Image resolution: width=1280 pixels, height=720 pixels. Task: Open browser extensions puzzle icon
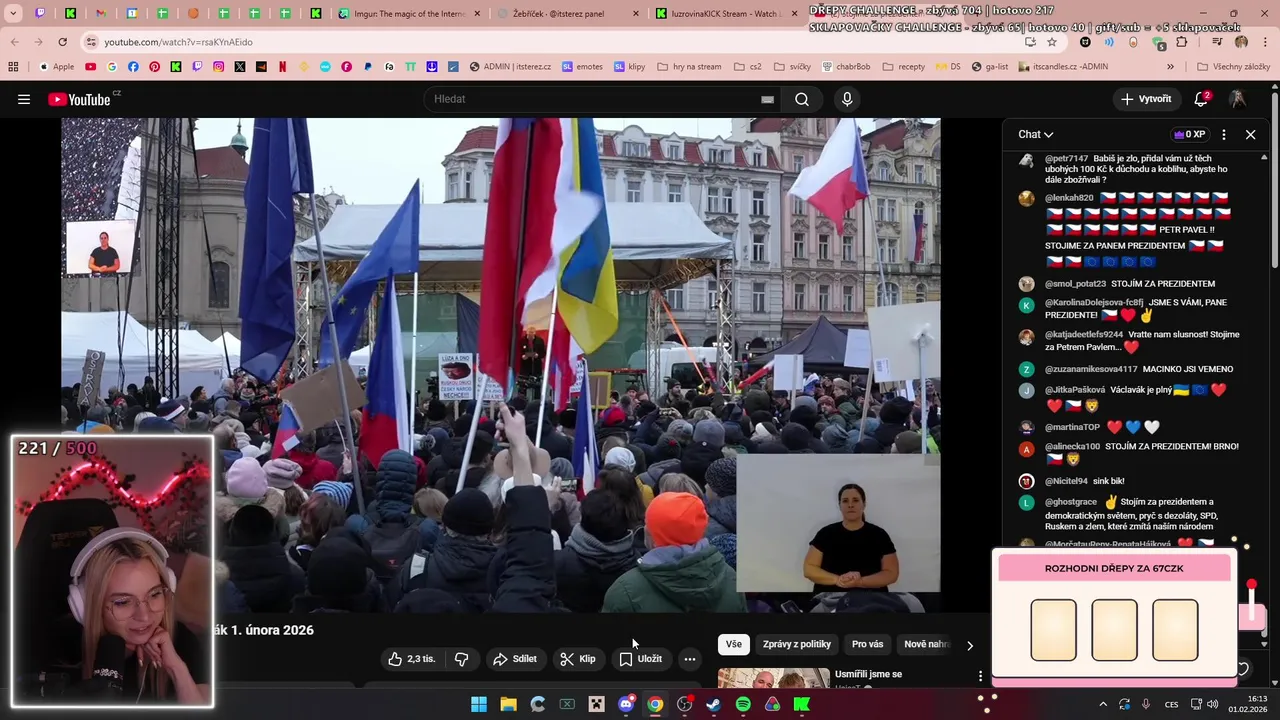(1182, 42)
